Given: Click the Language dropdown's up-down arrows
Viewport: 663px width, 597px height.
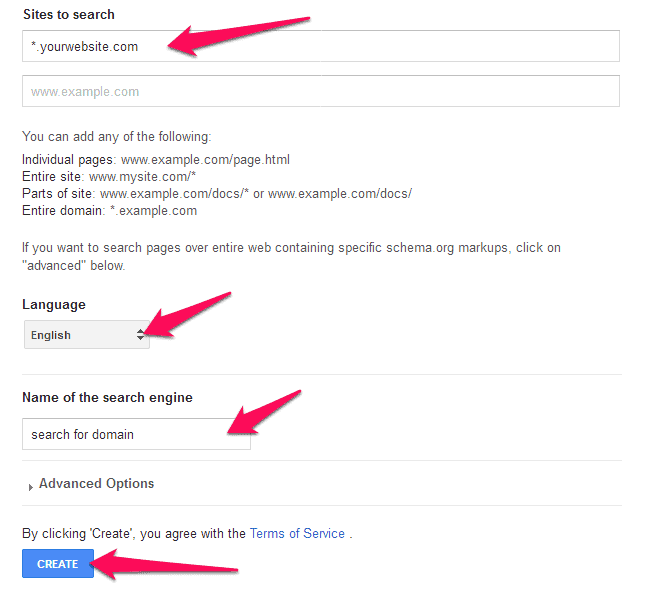Looking at the screenshot, I should point(141,336).
